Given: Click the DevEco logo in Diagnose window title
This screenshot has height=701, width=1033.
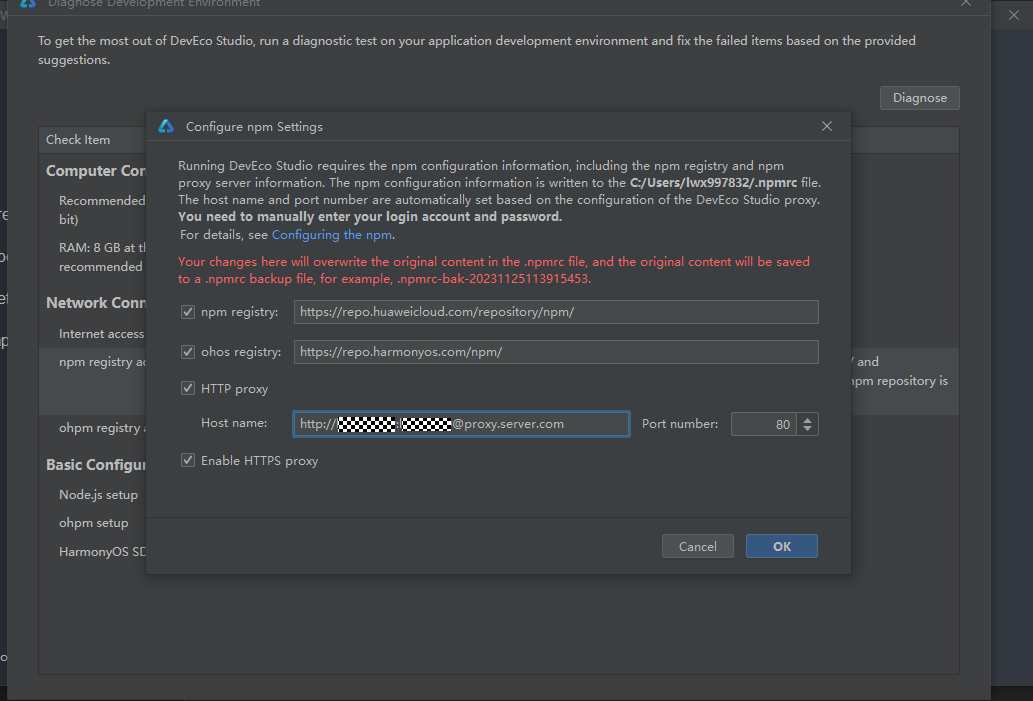Looking at the screenshot, I should [28, 3].
